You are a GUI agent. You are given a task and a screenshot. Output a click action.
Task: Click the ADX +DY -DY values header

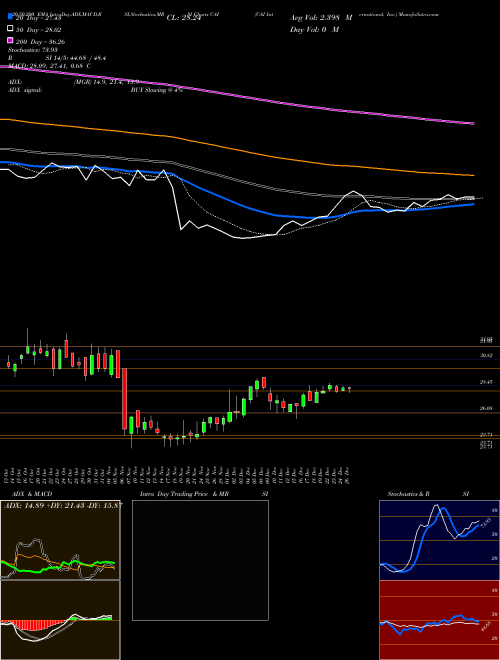(63, 505)
